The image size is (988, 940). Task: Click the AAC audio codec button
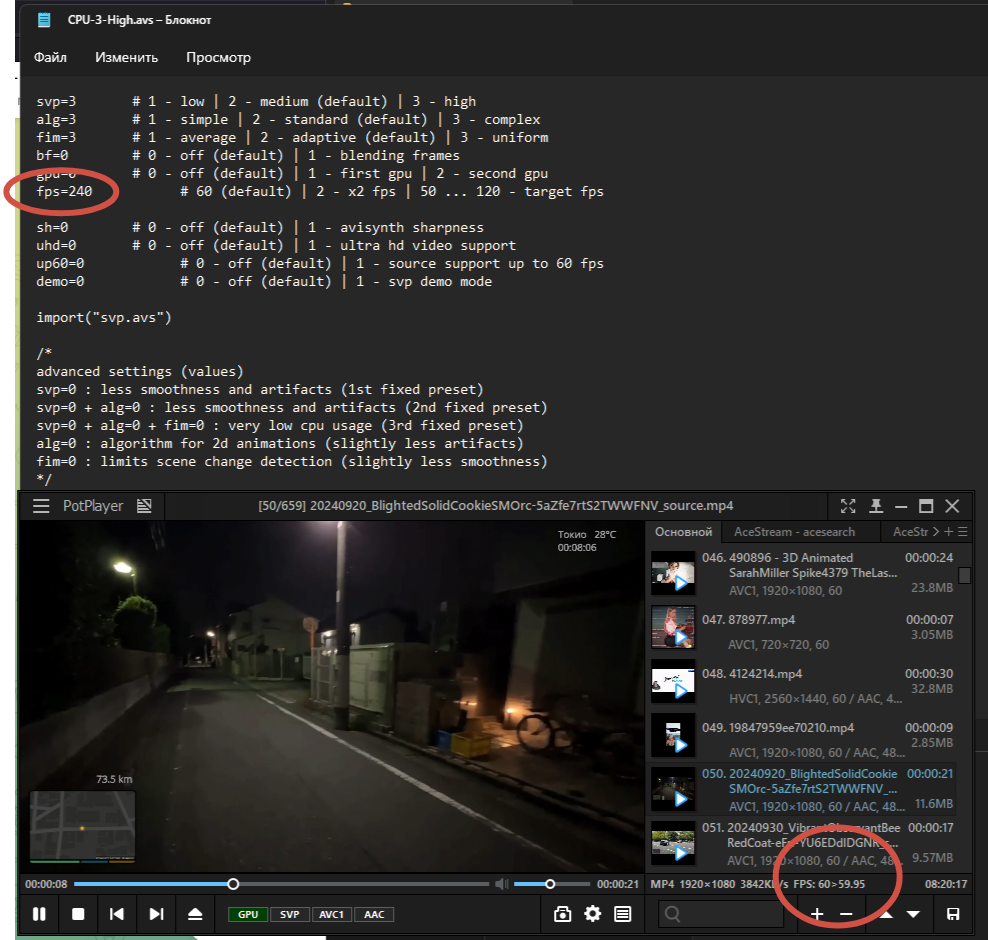point(374,914)
